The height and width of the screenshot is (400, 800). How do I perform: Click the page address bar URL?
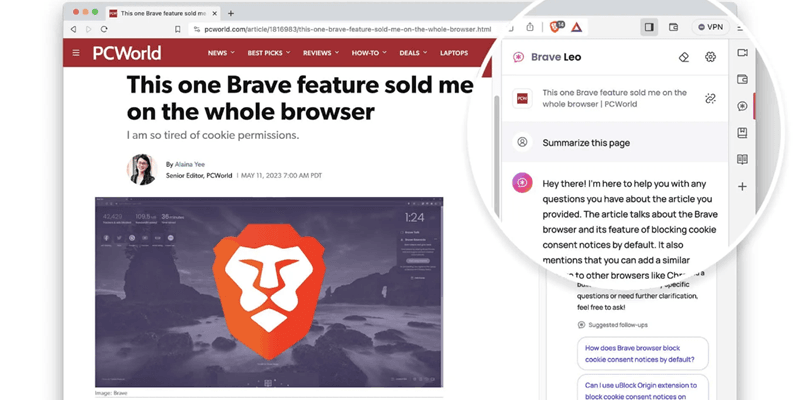click(347, 29)
